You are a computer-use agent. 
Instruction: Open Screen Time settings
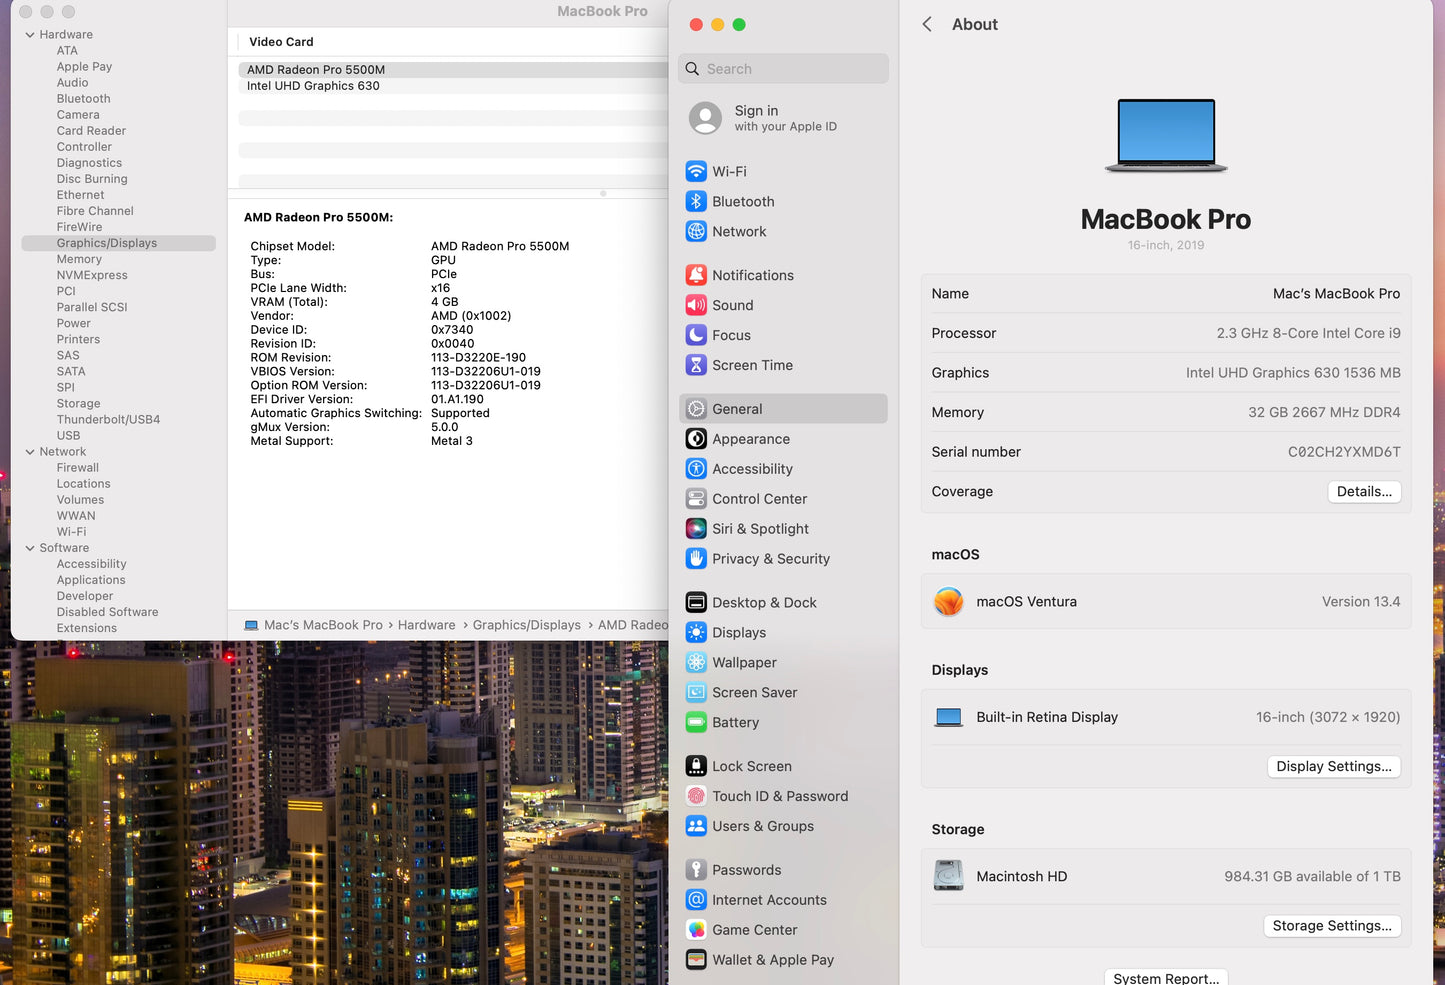[752, 365]
